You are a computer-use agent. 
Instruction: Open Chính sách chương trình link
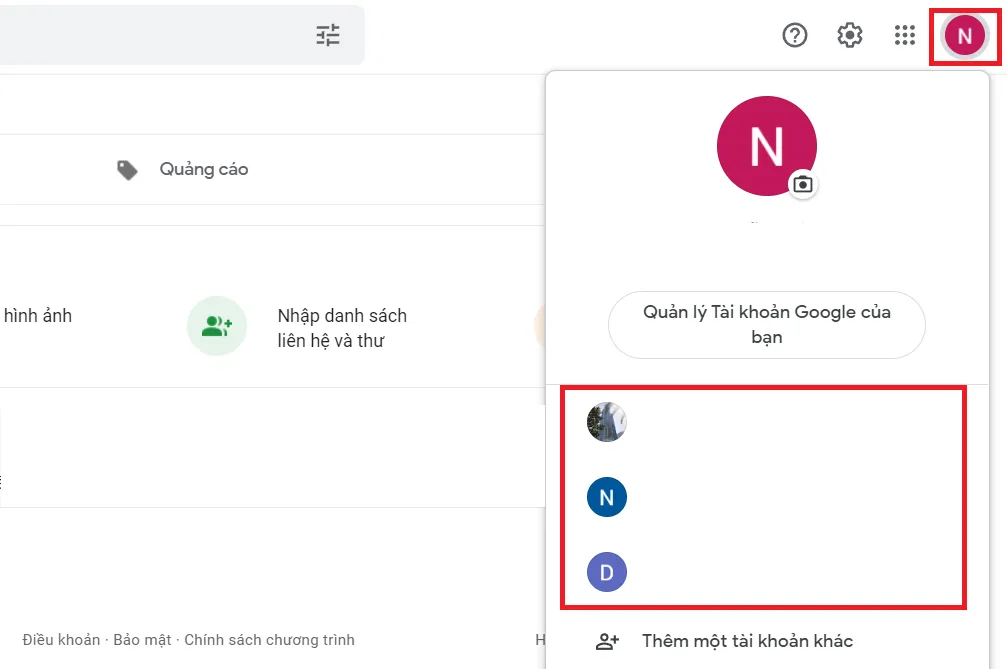pos(269,639)
